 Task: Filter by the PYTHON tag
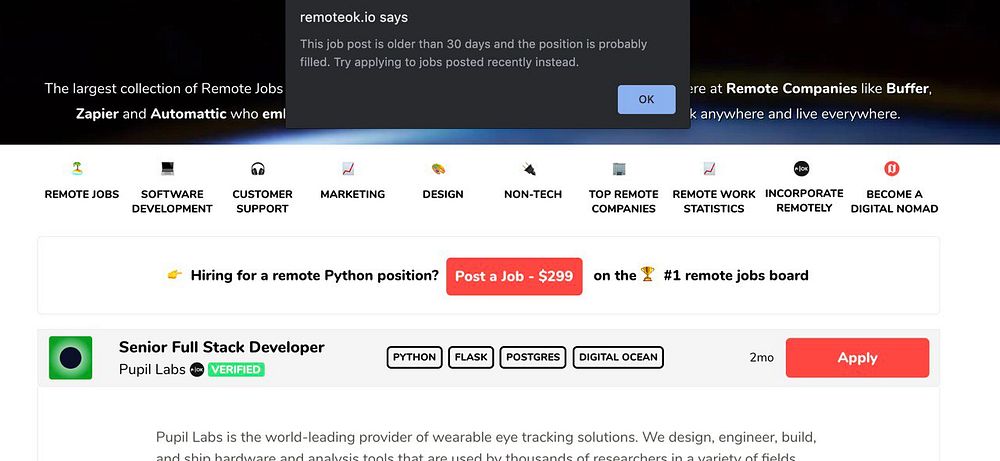(414, 357)
